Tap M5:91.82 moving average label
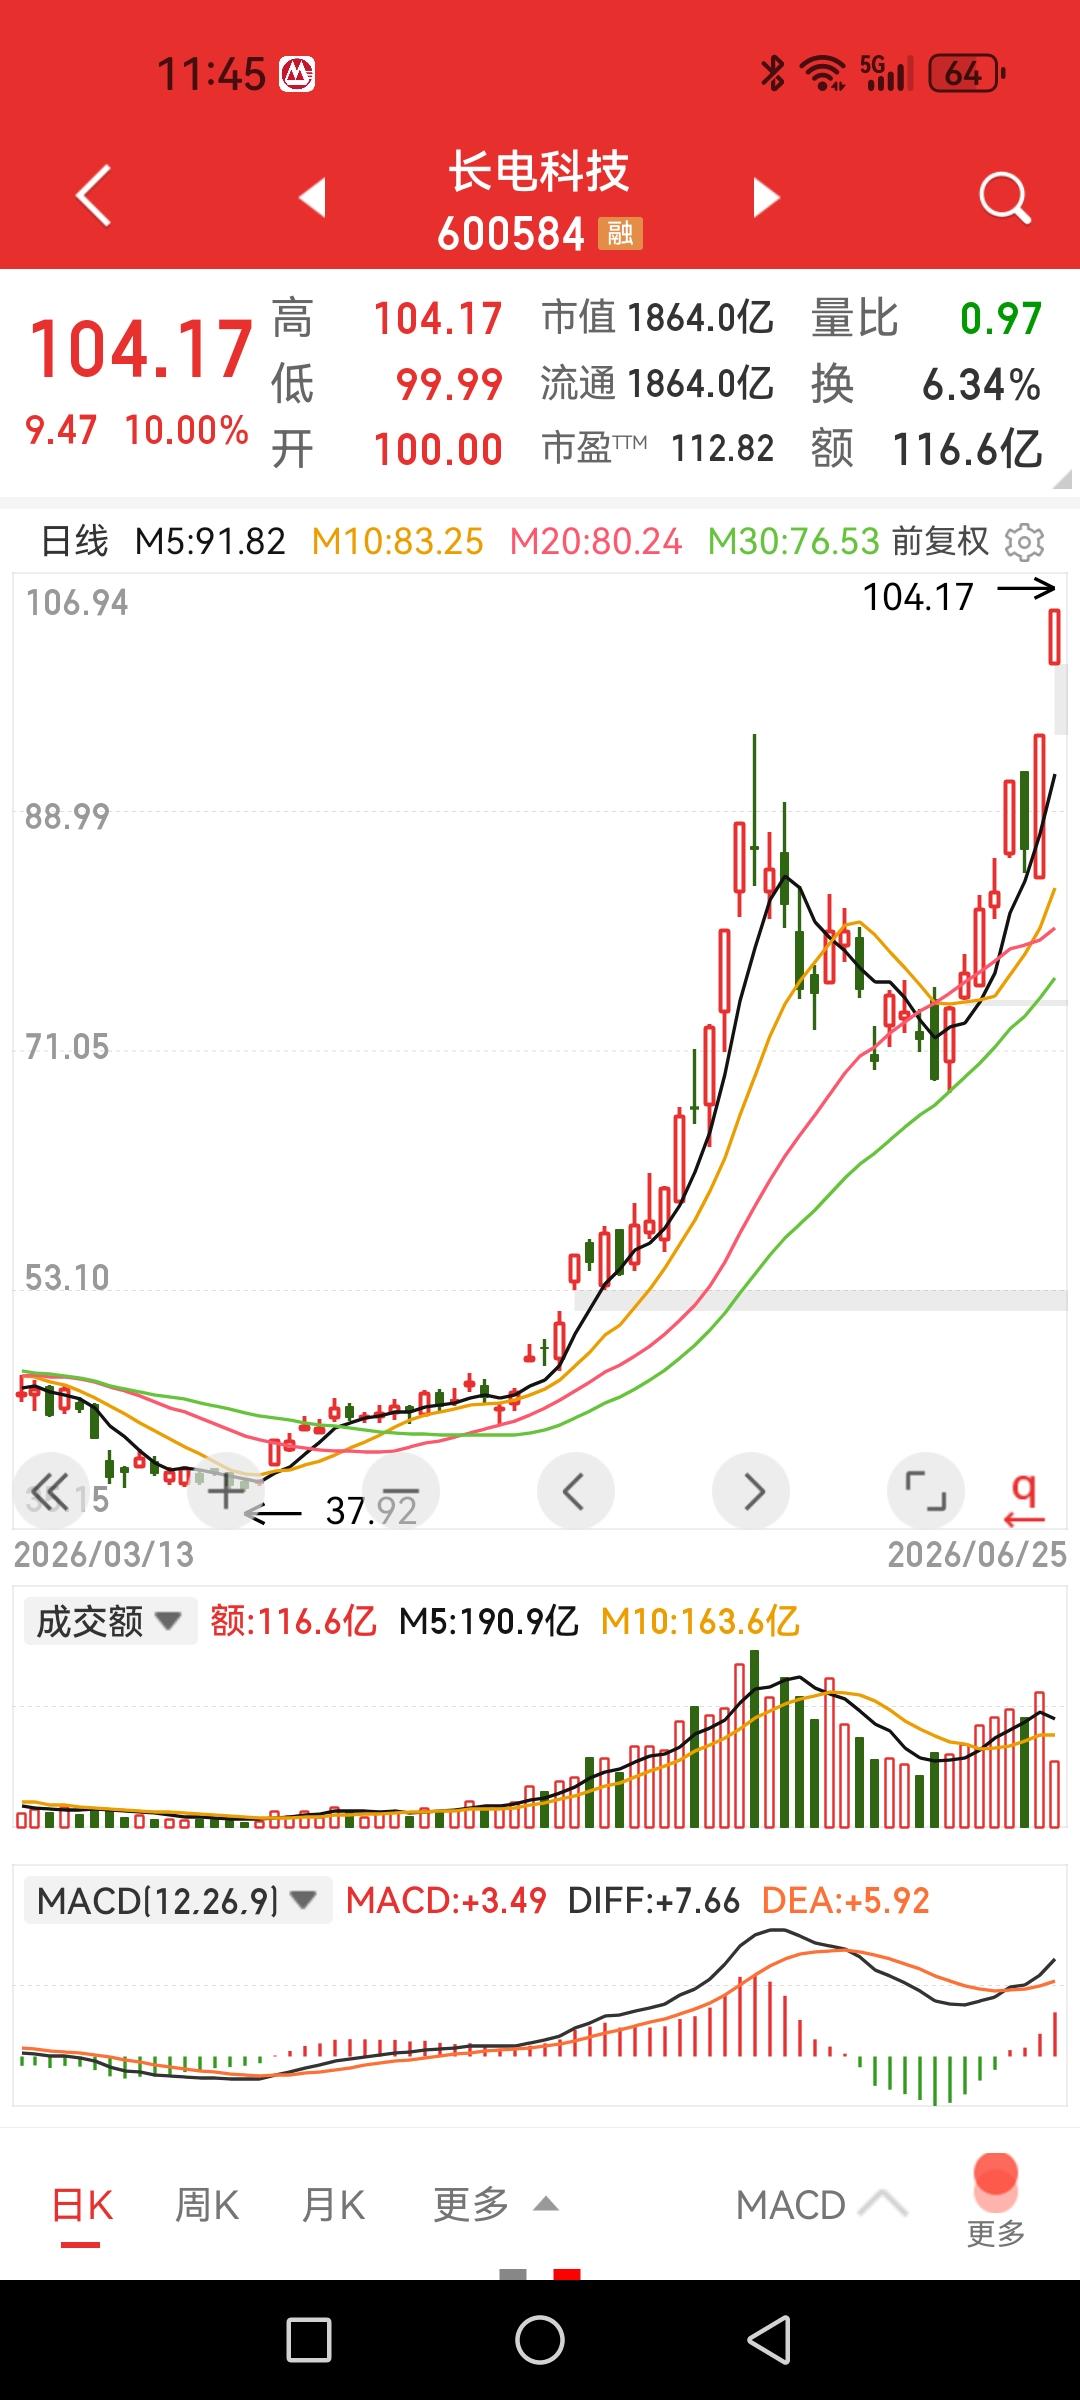 click(210, 541)
